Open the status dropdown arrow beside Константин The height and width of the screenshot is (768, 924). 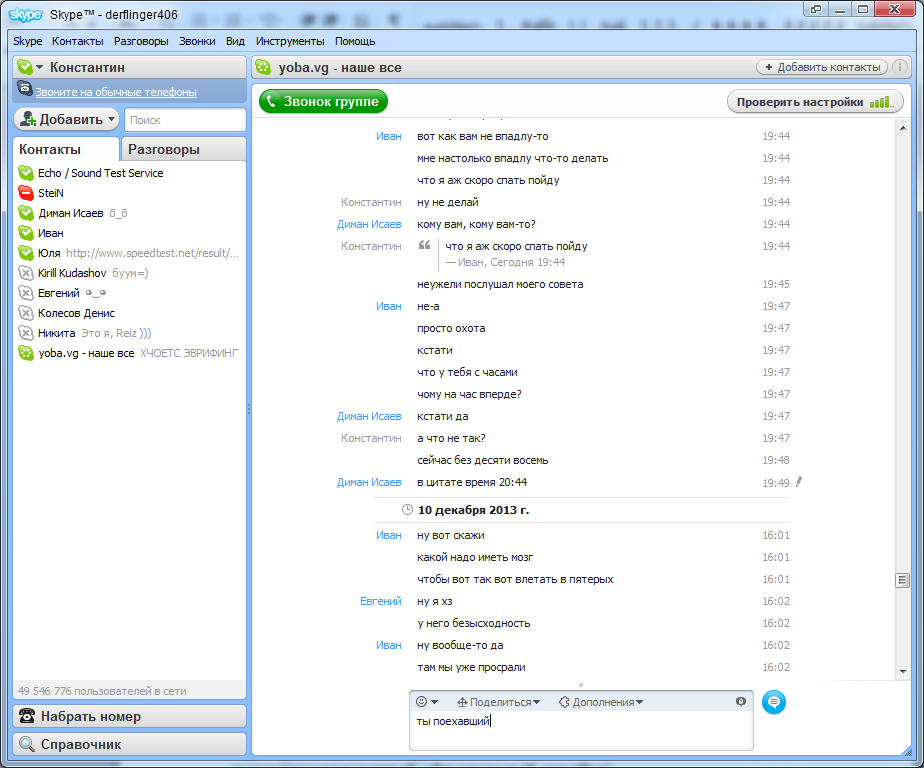(39, 67)
